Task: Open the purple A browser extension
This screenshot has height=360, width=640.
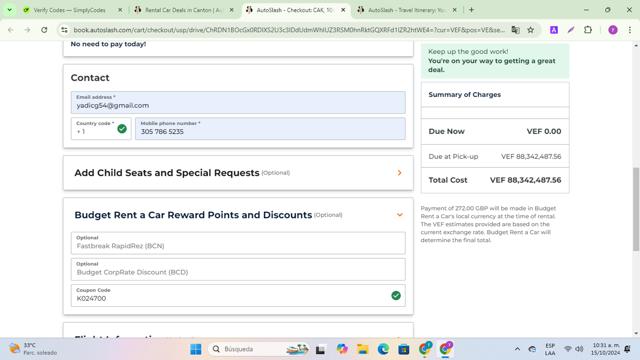Action: [x=554, y=30]
